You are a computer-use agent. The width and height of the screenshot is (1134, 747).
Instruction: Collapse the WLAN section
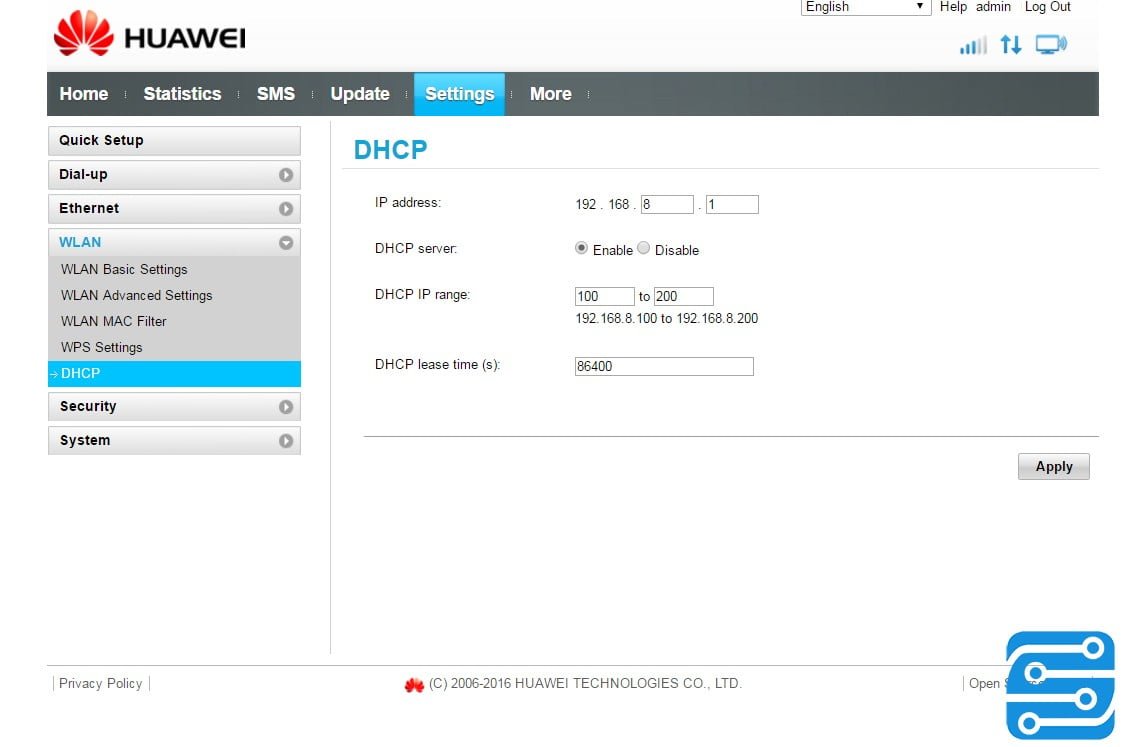(288, 242)
